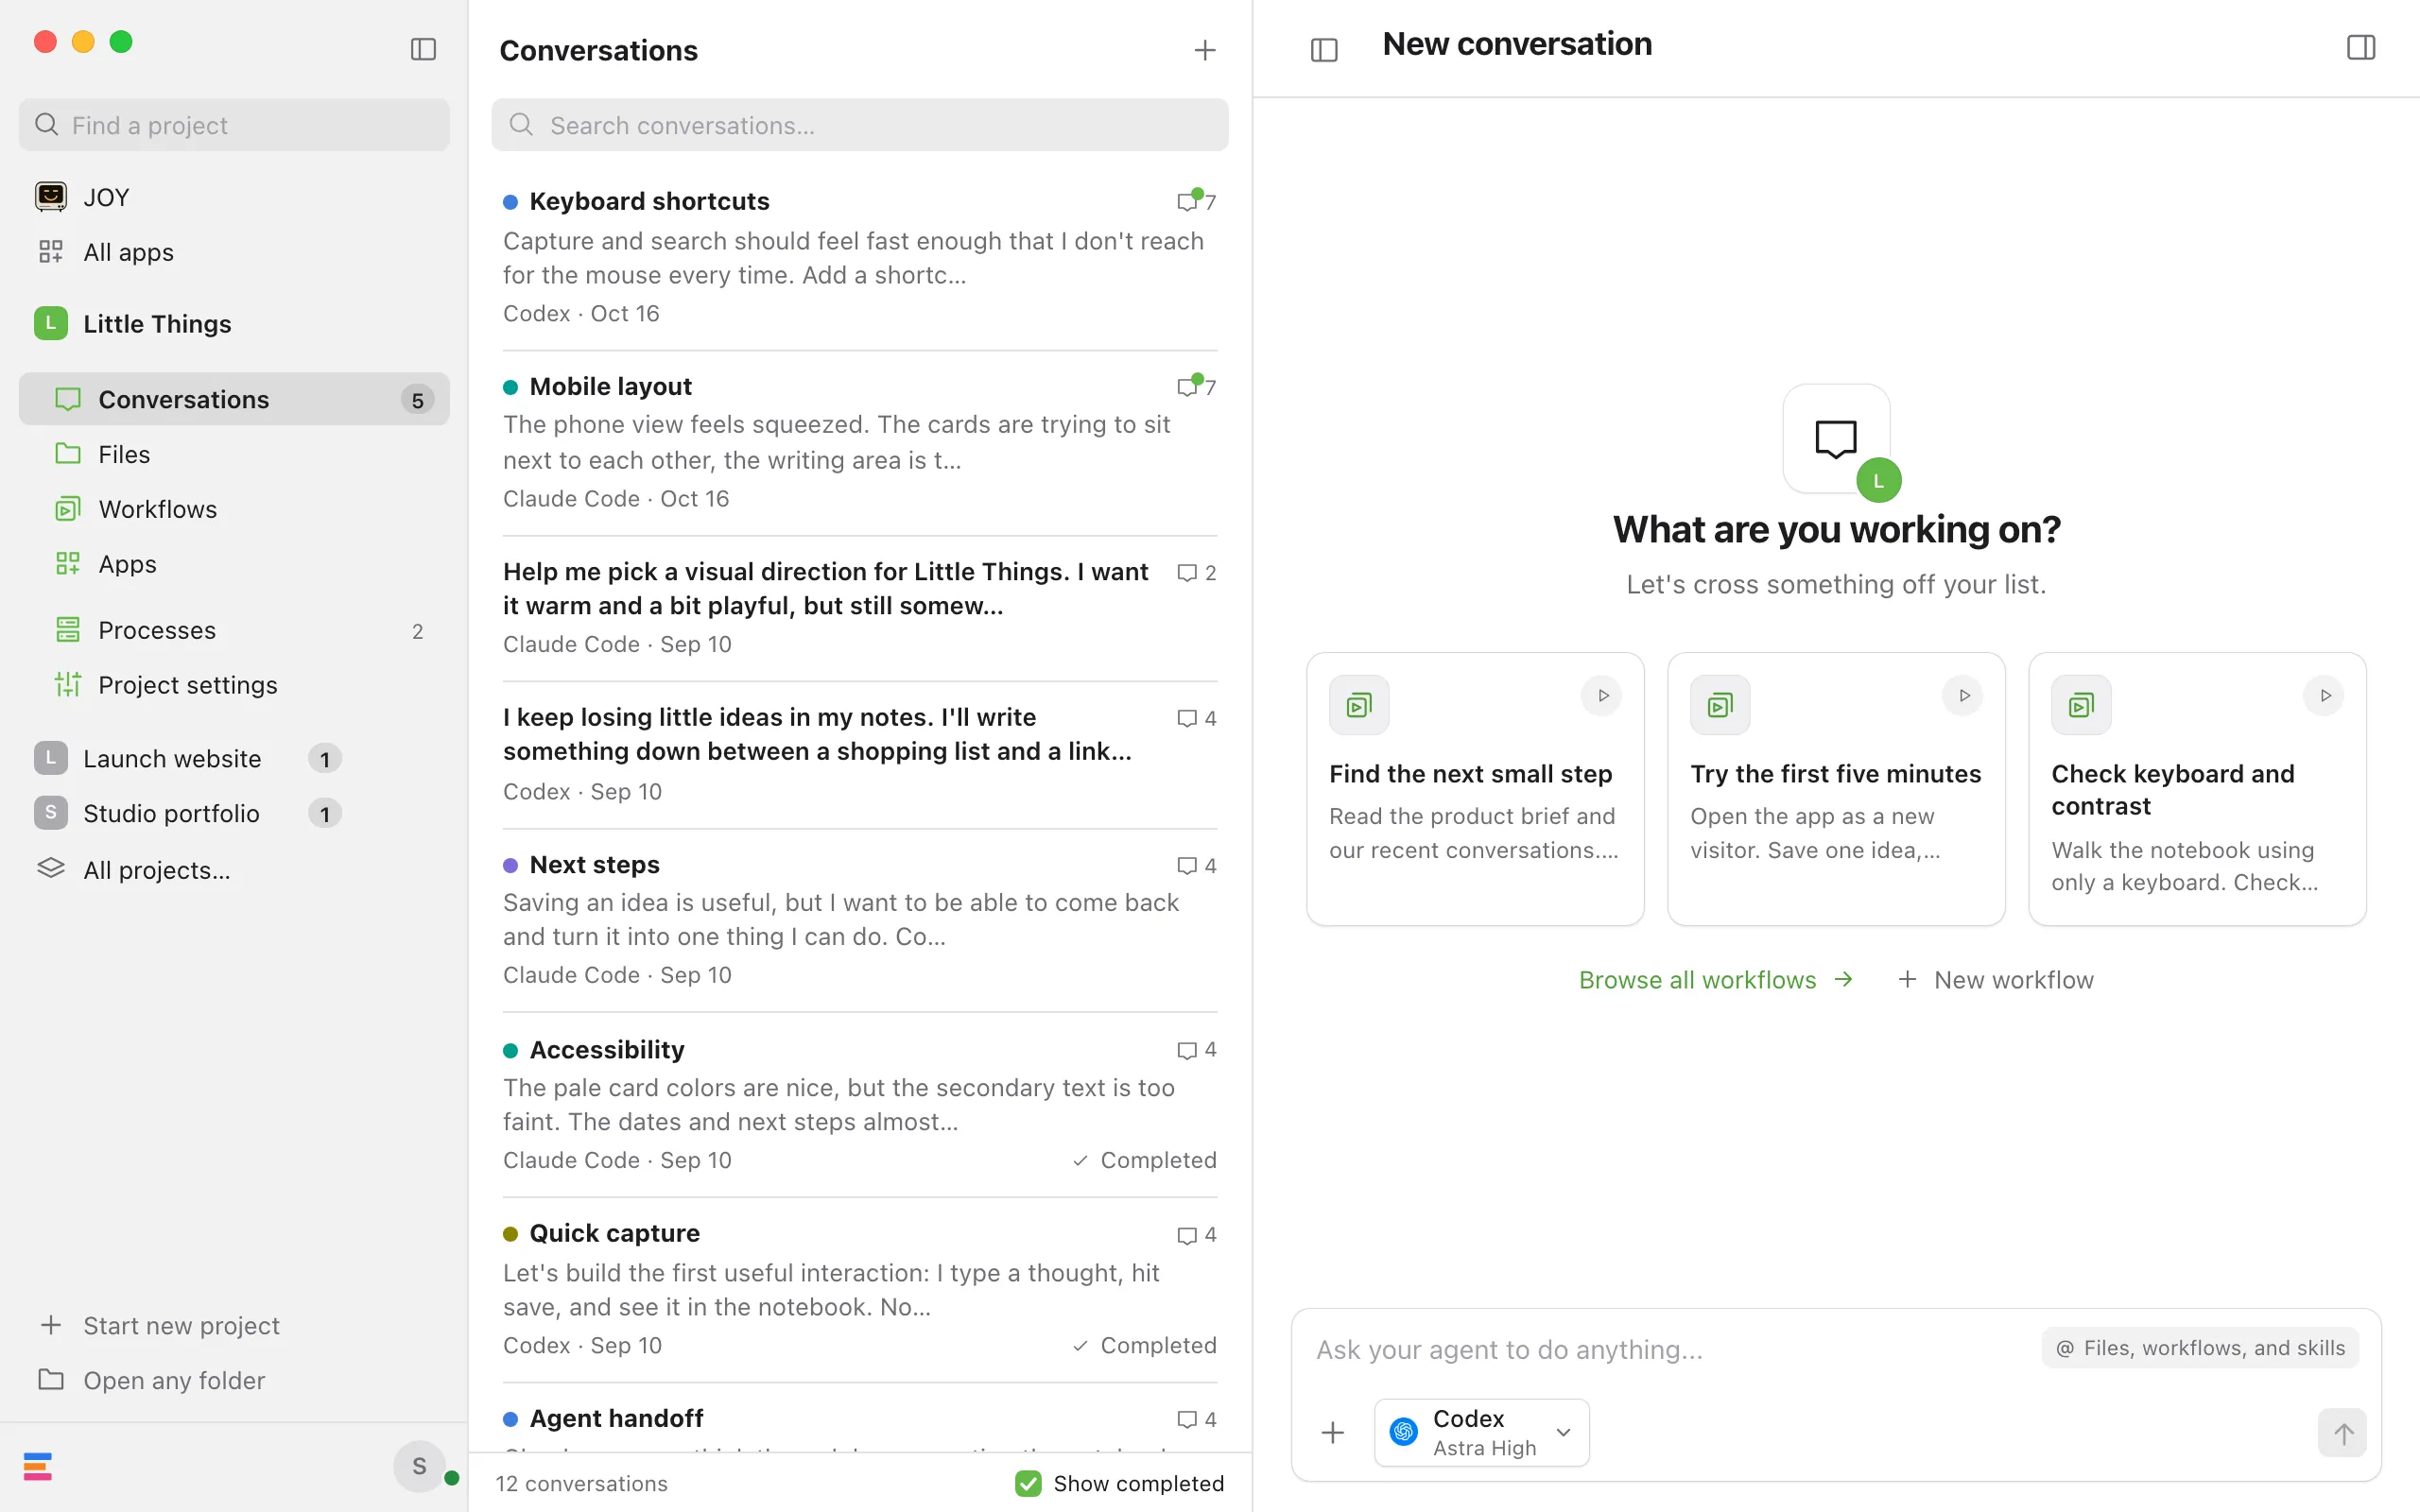Open All projects... list

tap(234, 869)
